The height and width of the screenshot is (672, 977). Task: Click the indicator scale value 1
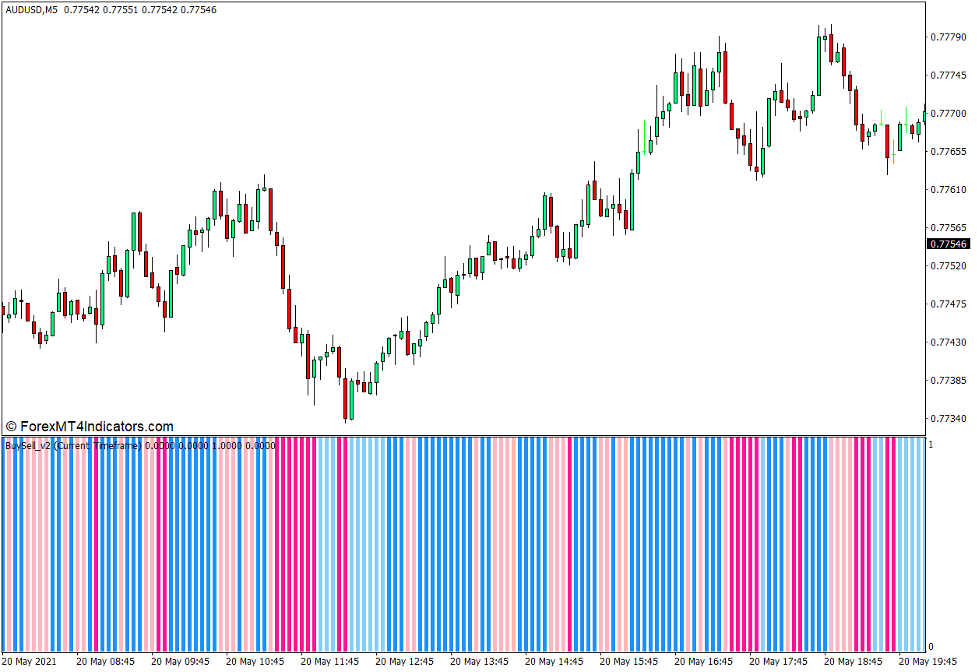click(932, 443)
